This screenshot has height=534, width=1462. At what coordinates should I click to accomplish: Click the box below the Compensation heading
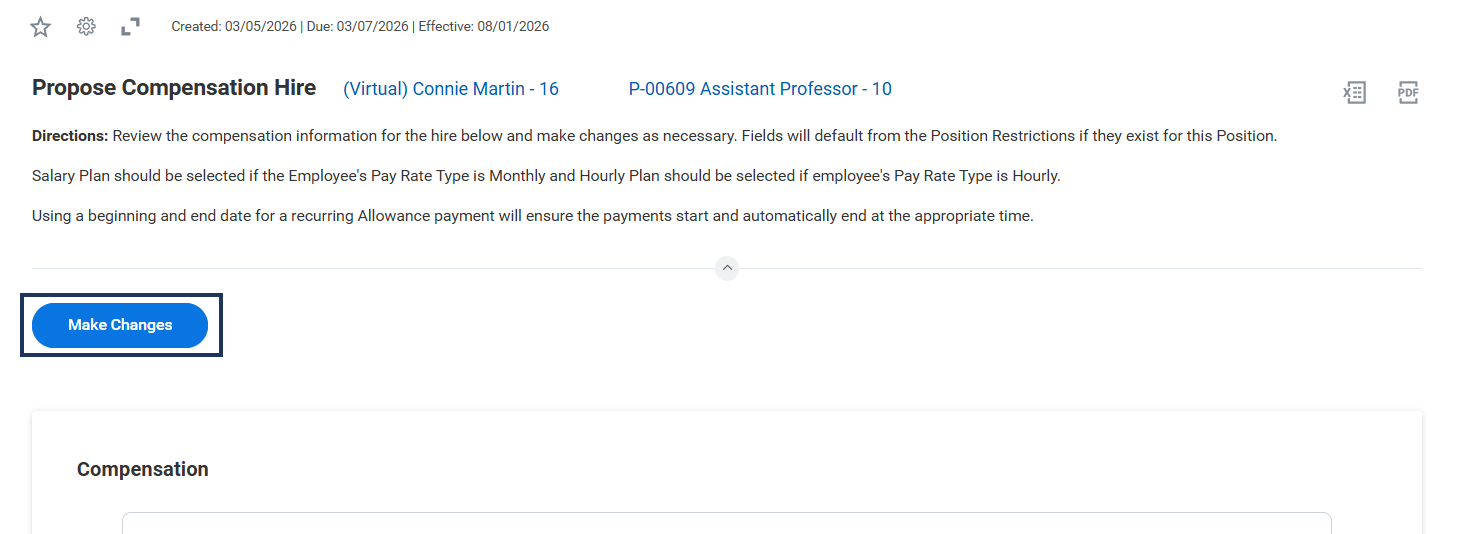726,523
